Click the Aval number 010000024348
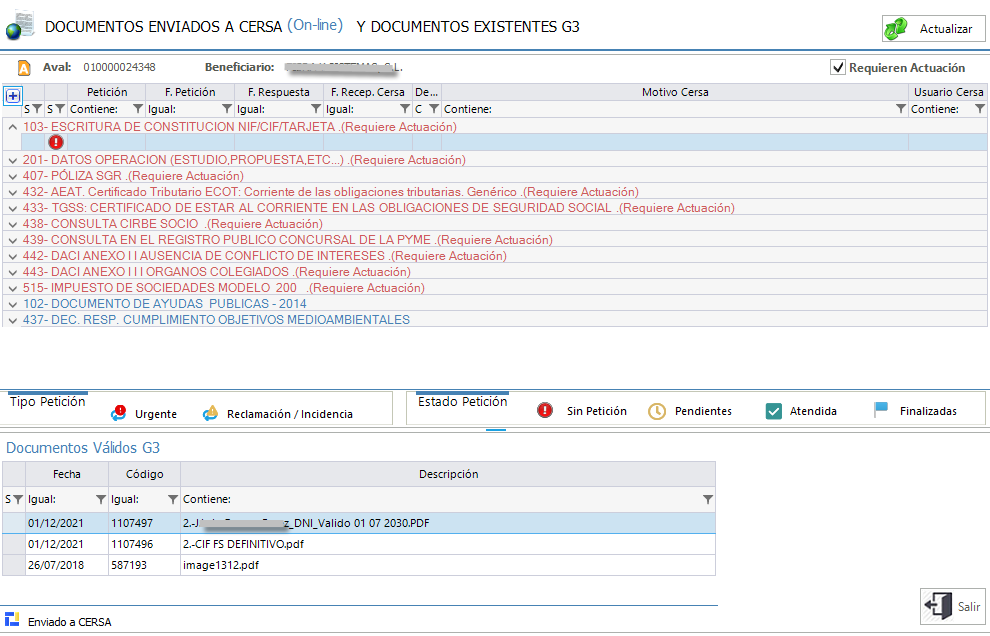 [x=119, y=67]
